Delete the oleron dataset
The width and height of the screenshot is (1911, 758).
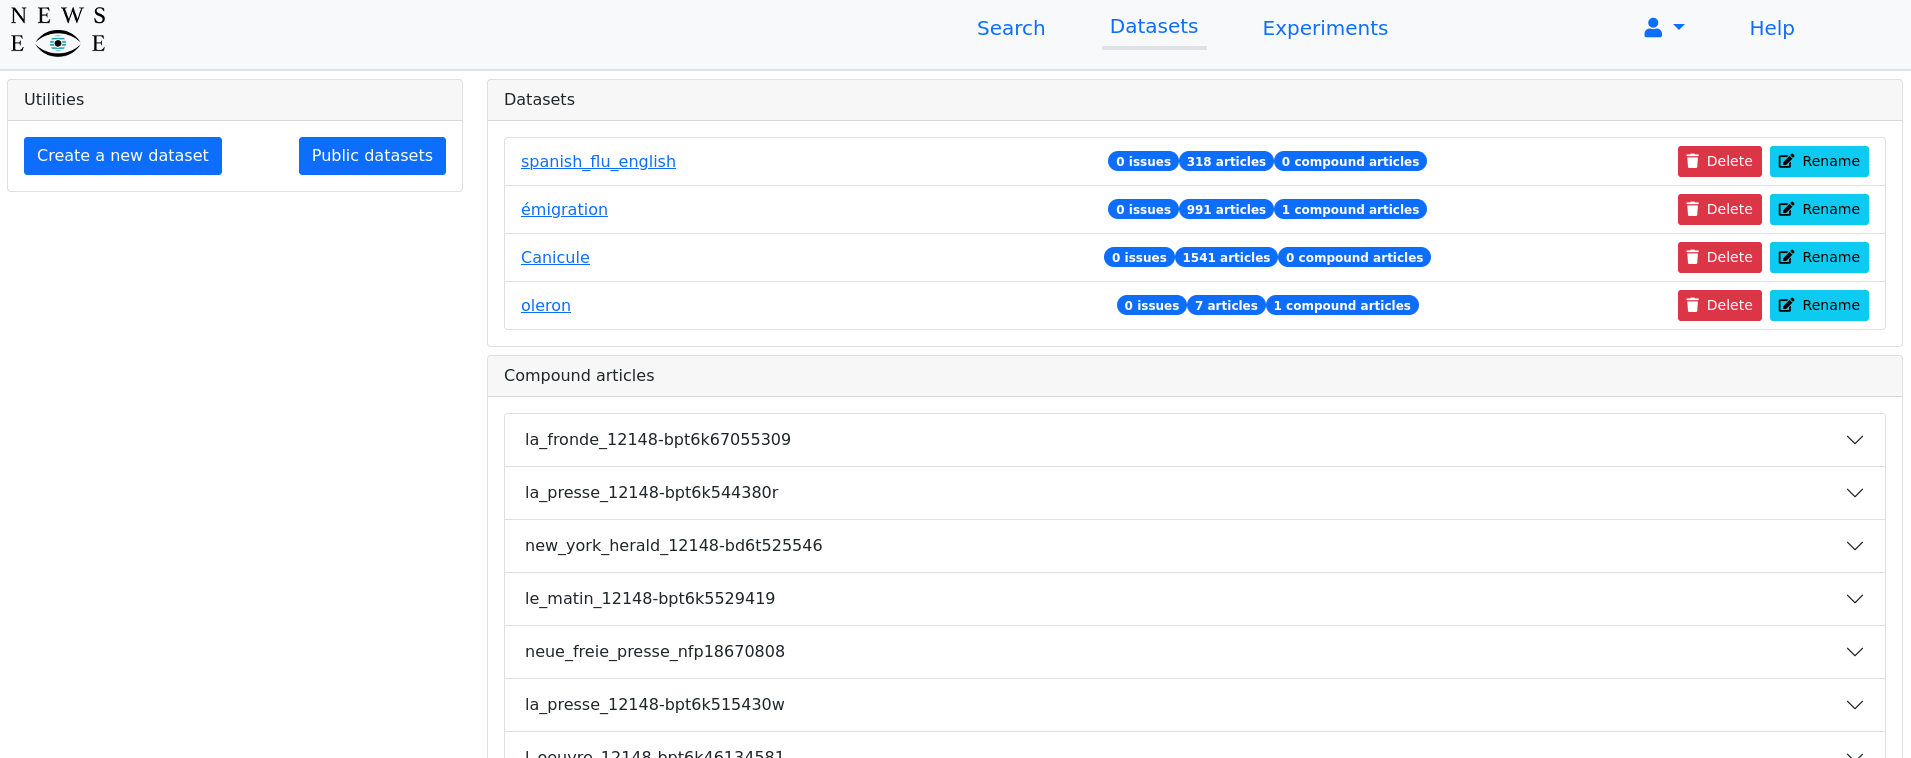(x=1719, y=305)
